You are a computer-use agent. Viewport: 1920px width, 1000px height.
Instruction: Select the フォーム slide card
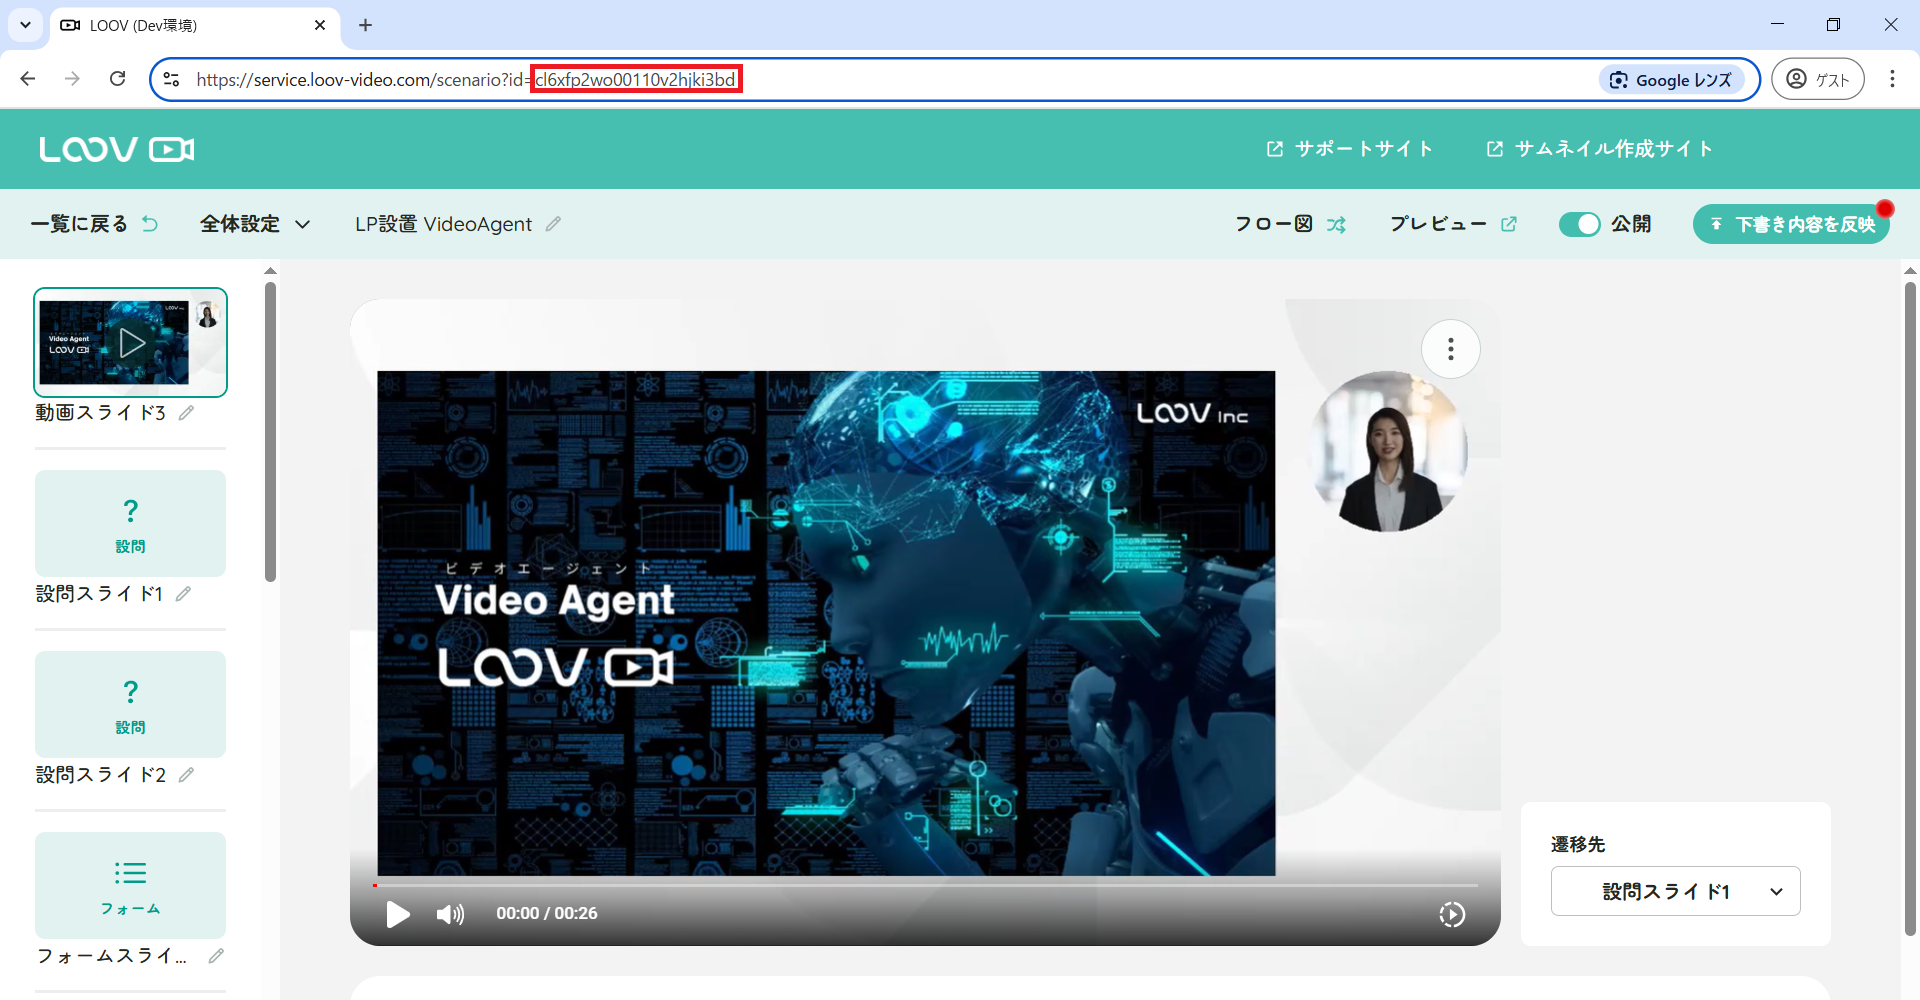pos(130,885)
